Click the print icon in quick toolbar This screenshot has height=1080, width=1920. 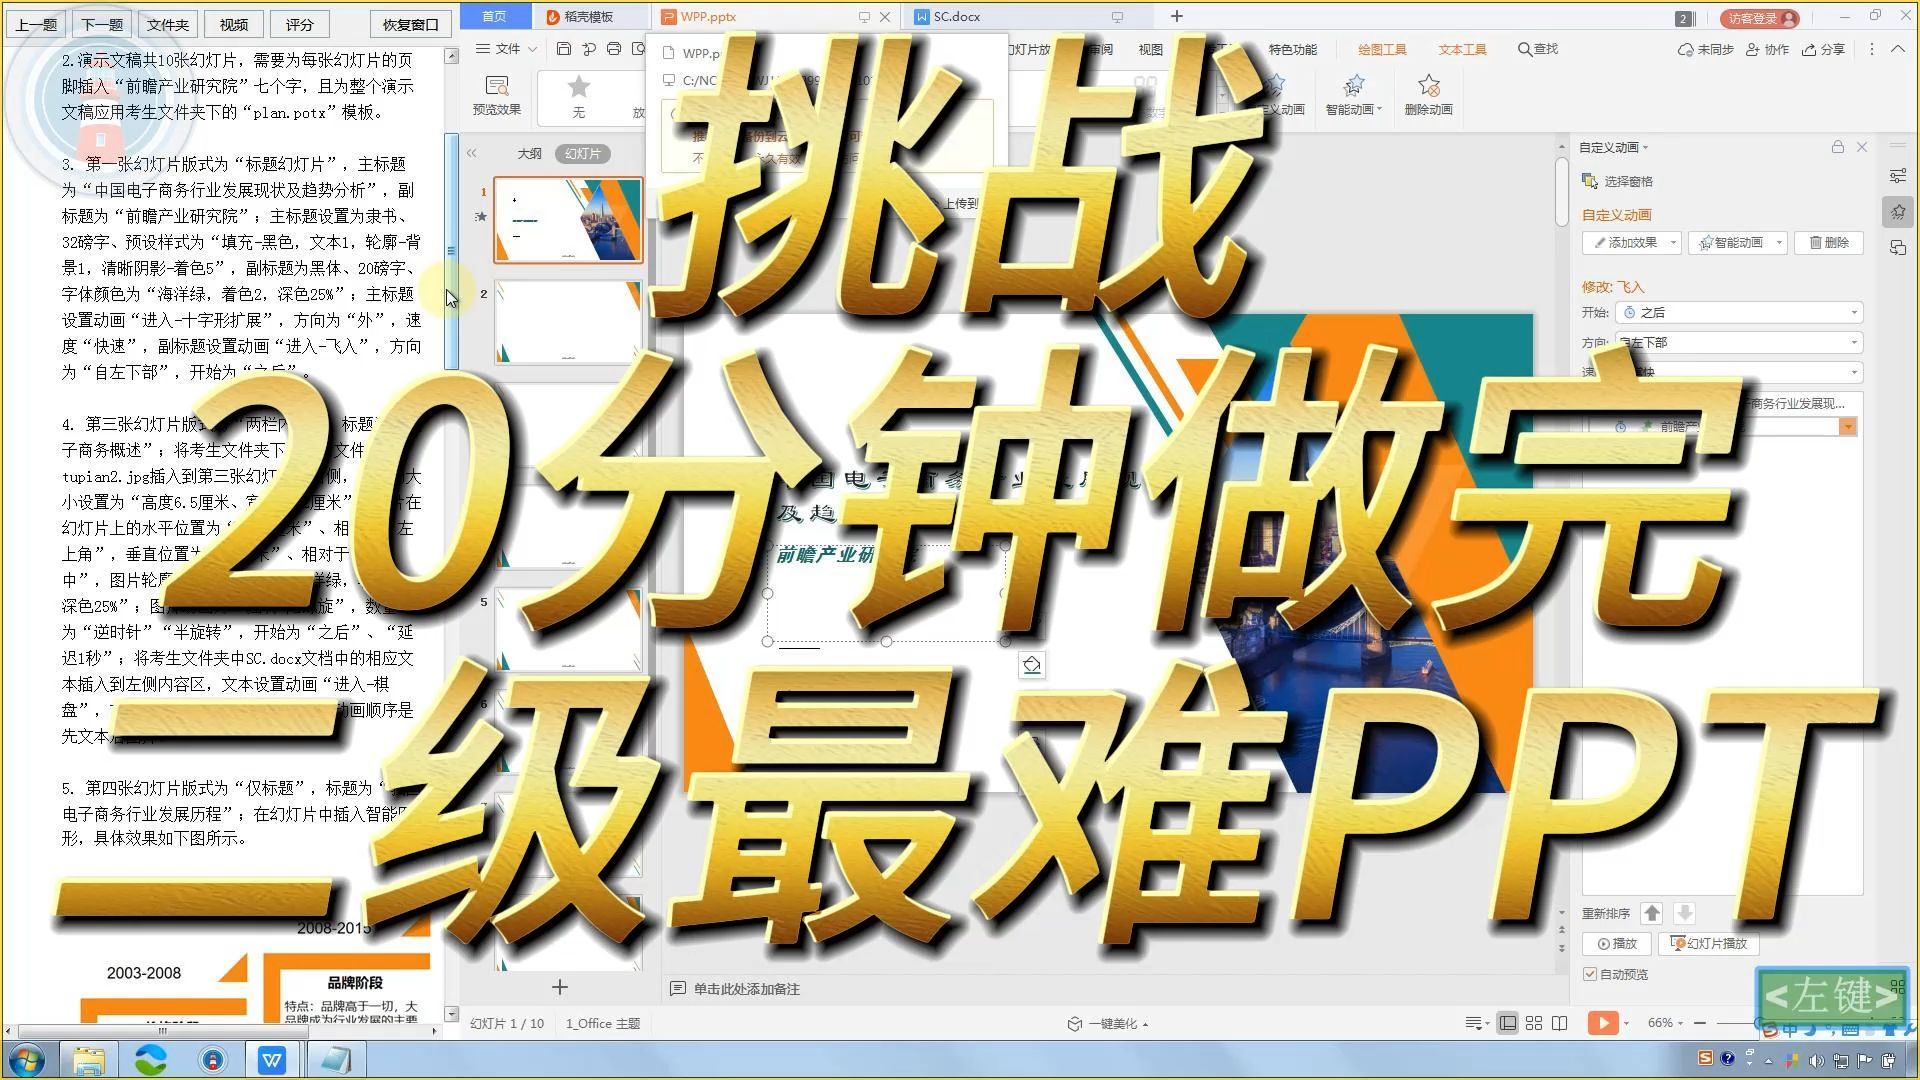[x=614, y=49]
